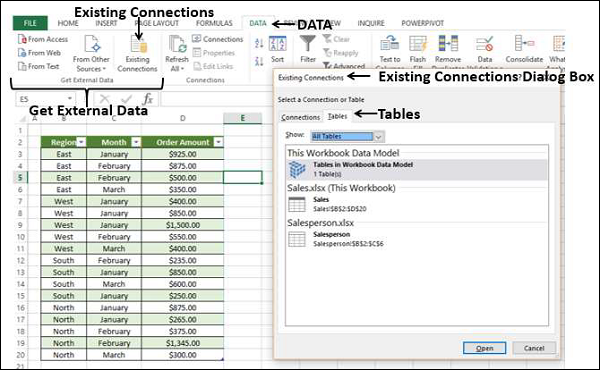Select the Tables tab in dialog

pyautogui.click(x=338, y=116)
